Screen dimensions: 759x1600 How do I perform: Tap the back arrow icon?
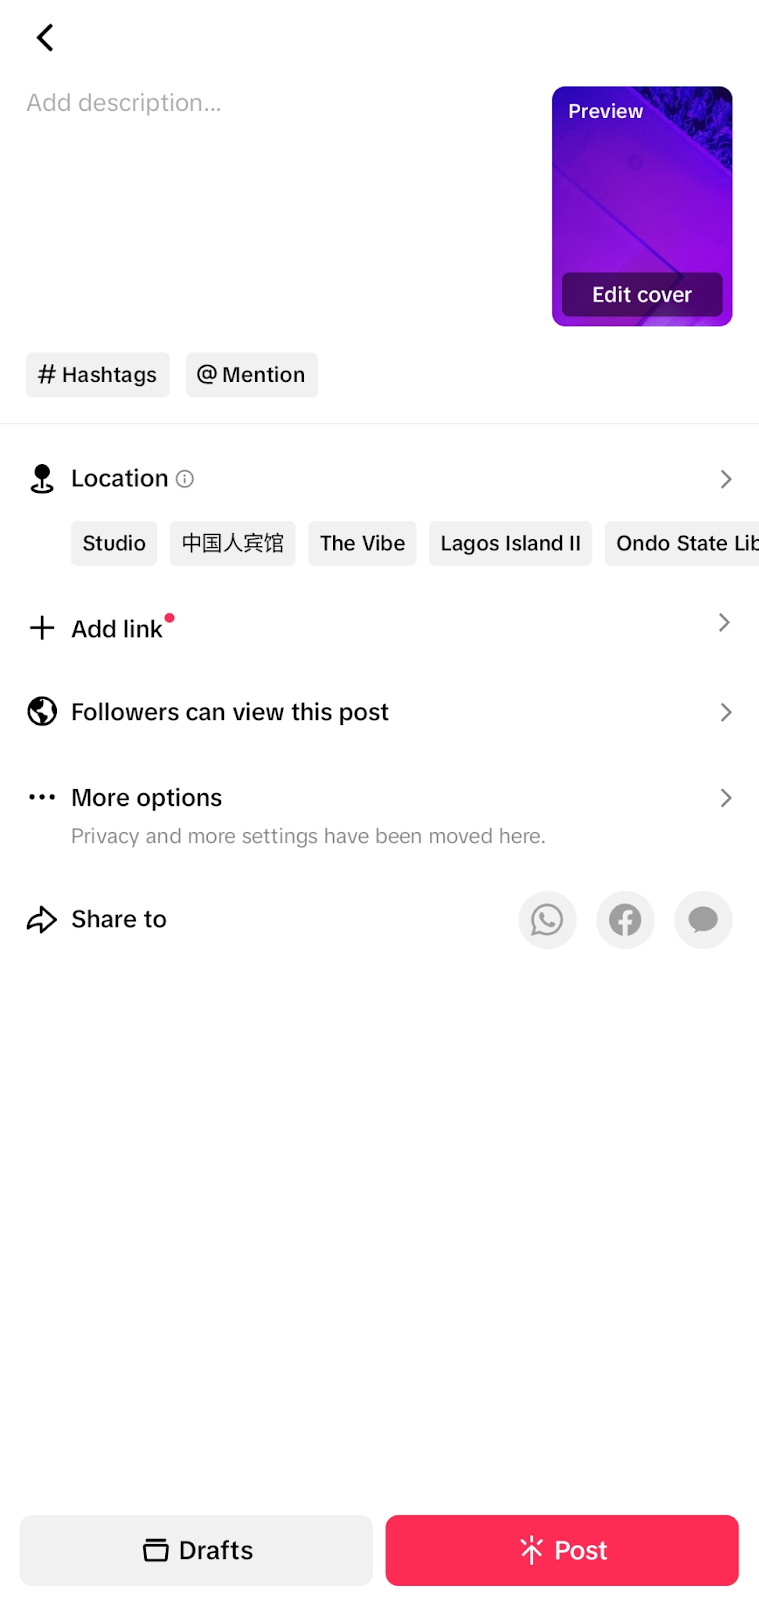pos(45,38)
